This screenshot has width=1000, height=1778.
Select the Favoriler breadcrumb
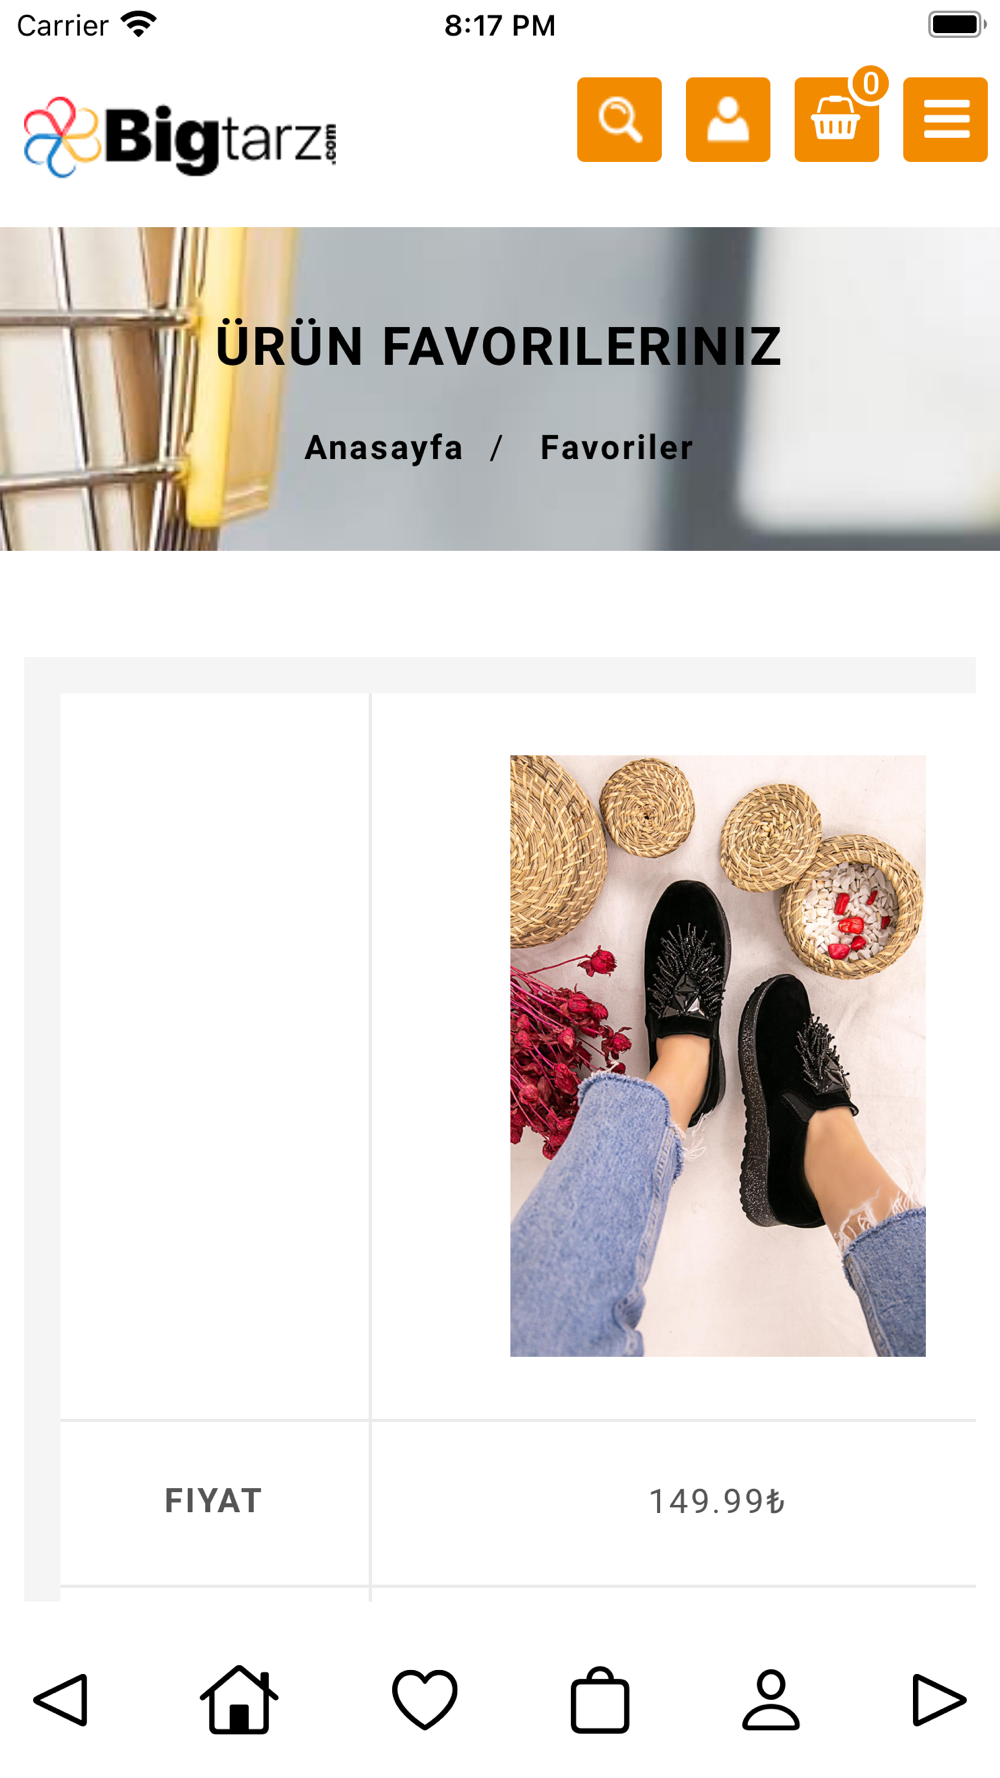point(616,447)
